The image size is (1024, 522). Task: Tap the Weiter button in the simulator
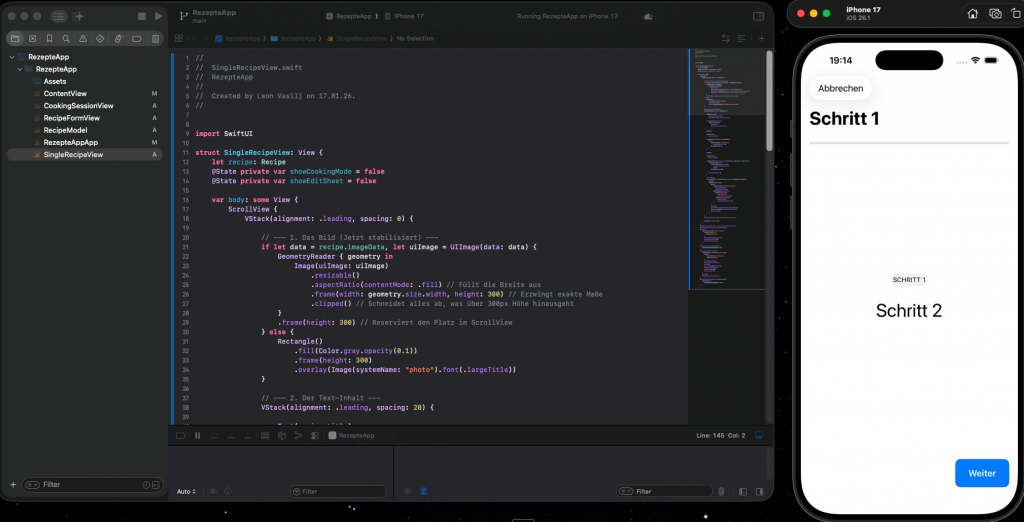pyautogui.click(x=981, y=473)
